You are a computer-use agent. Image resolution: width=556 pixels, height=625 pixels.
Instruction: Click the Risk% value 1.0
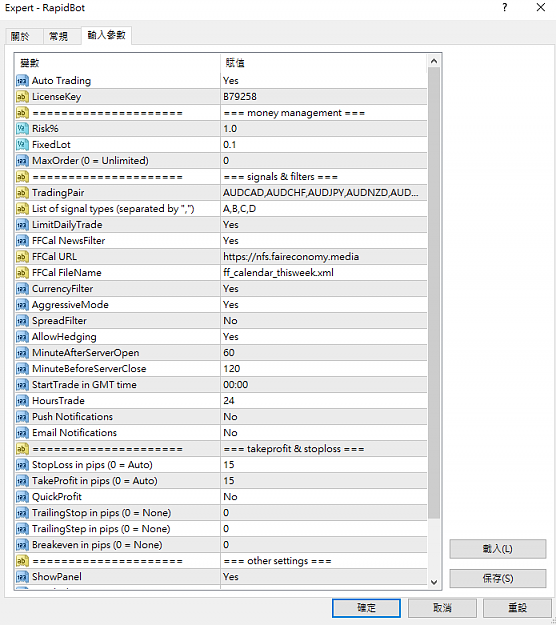pyautogui.click(x=230, y=129)
